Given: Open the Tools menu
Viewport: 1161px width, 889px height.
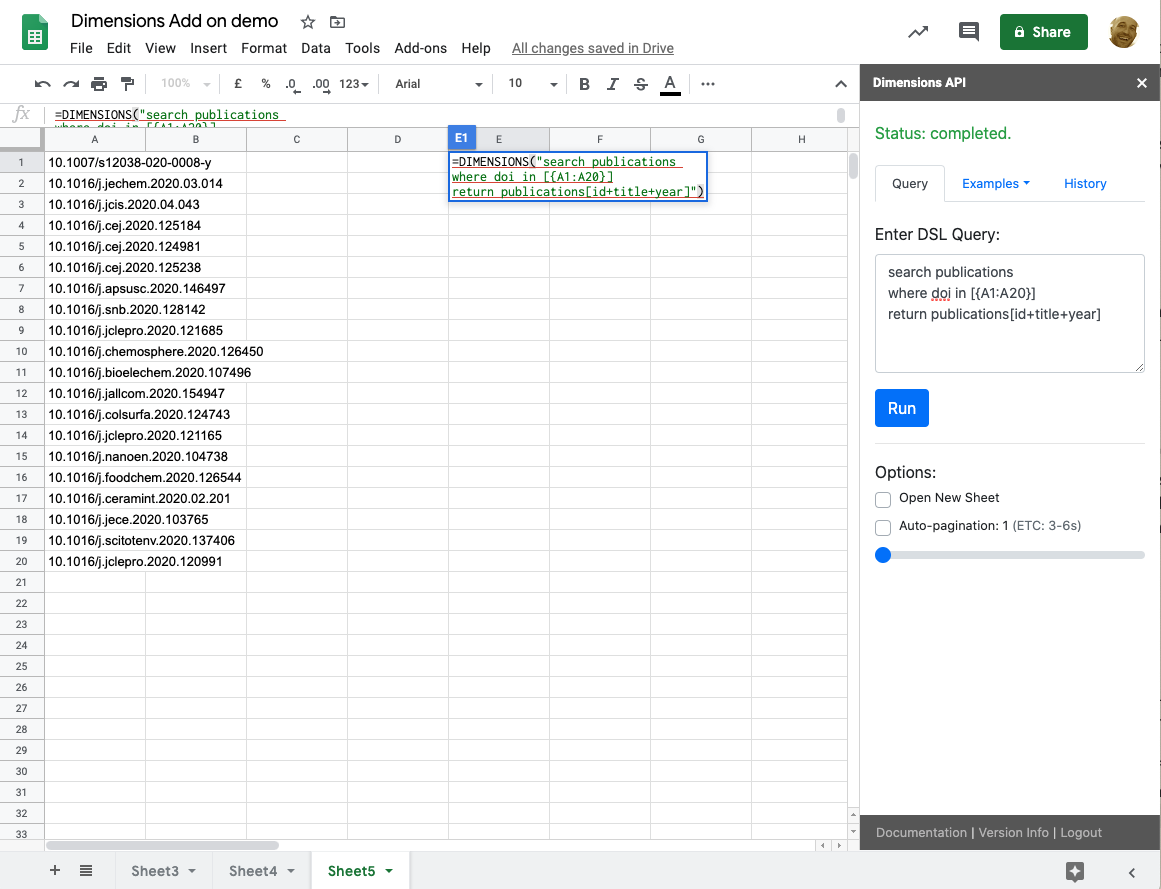Looking at the screenshot, I should (362, 48).
